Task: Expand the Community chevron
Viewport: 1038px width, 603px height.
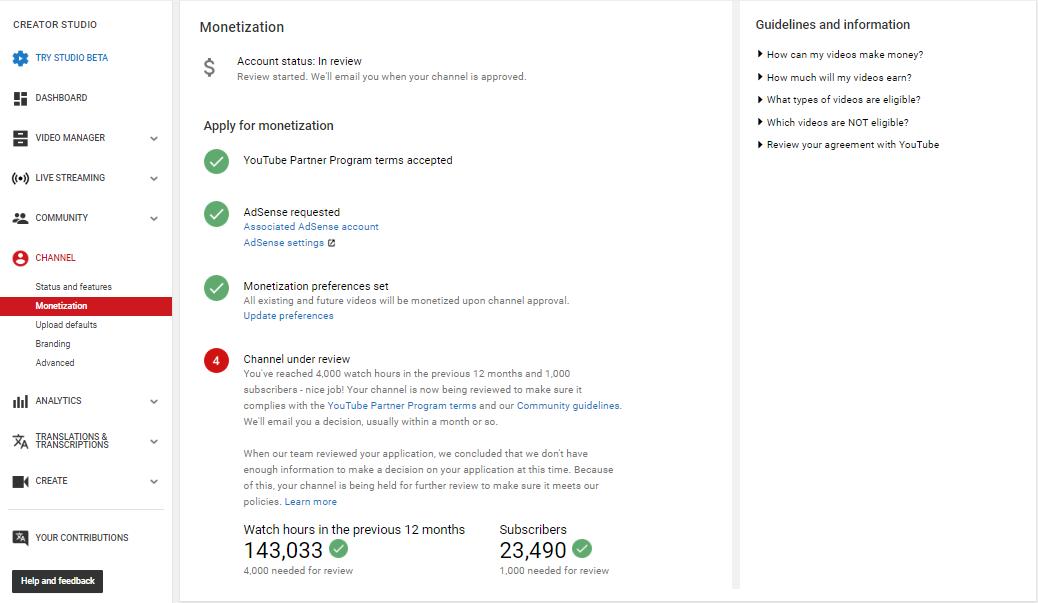Action: (x=154, y=219)
